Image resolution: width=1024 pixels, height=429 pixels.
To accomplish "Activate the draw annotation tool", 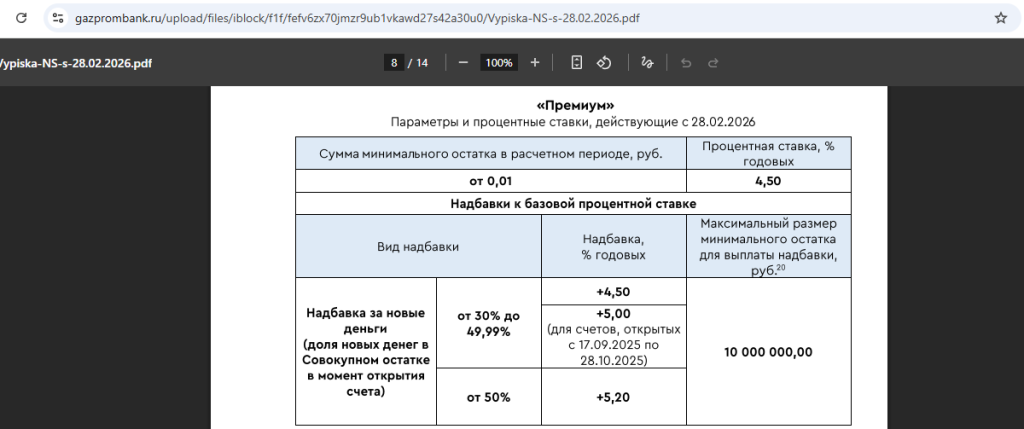I will click(647, 62).
